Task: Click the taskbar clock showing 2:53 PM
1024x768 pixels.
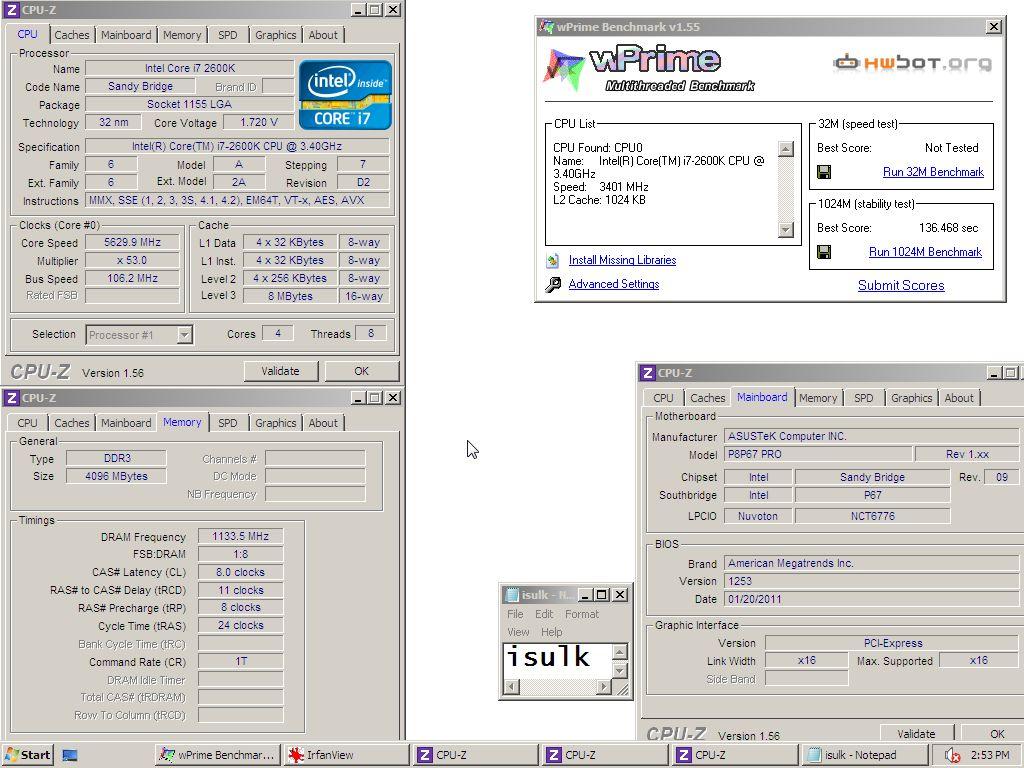Action: point(989,756)
